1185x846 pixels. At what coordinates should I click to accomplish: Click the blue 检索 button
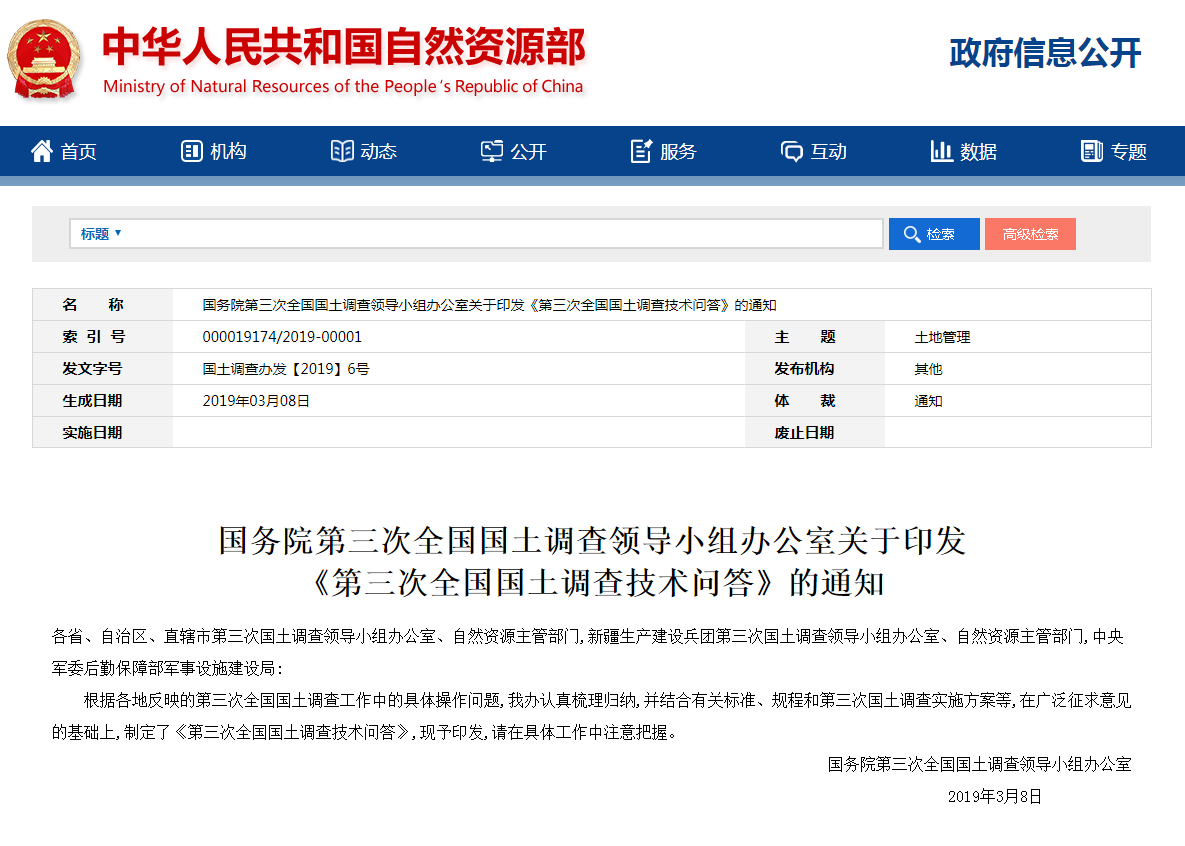click(934, 234)
